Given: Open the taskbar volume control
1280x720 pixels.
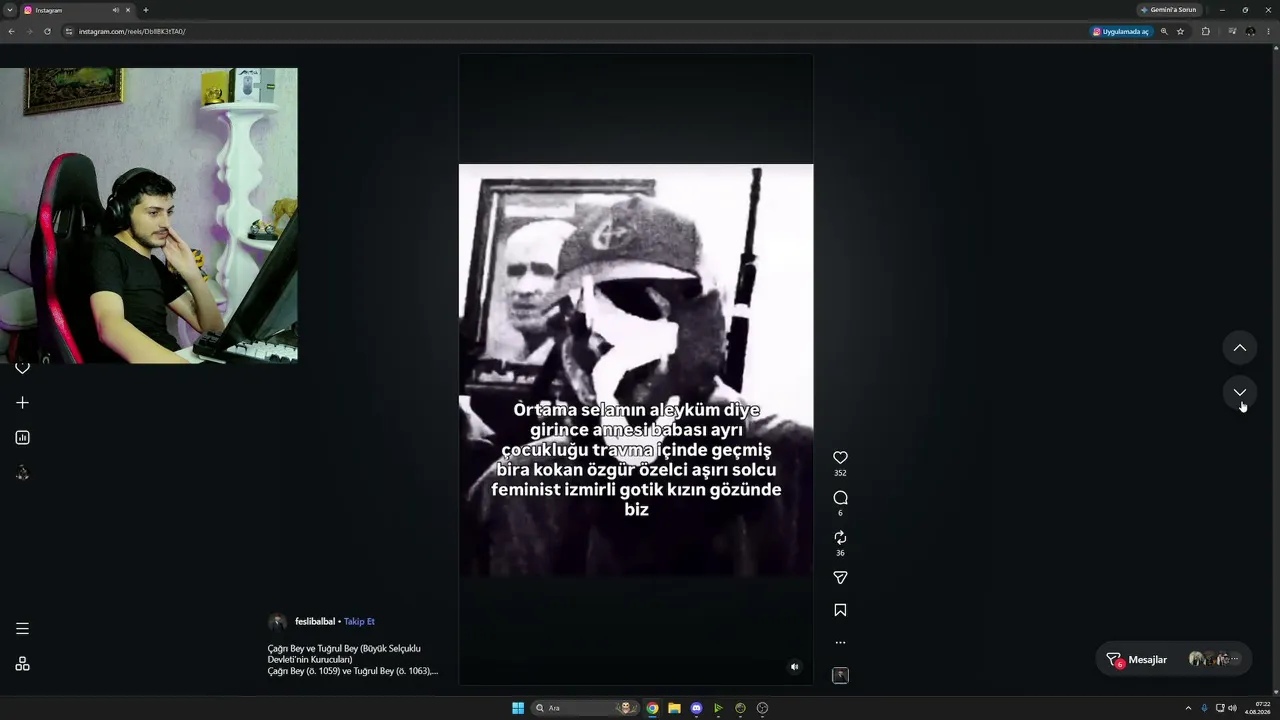Looking at the screenshot, I should click(1232, 708).
